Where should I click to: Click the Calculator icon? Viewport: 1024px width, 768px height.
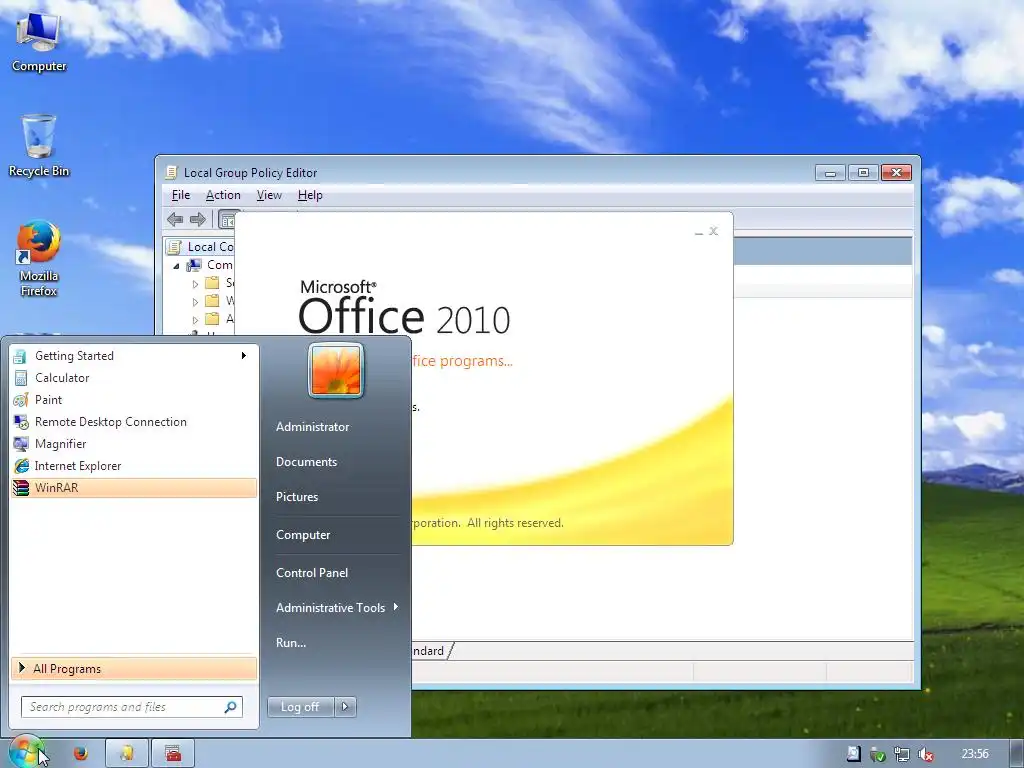tap(21, 378)
